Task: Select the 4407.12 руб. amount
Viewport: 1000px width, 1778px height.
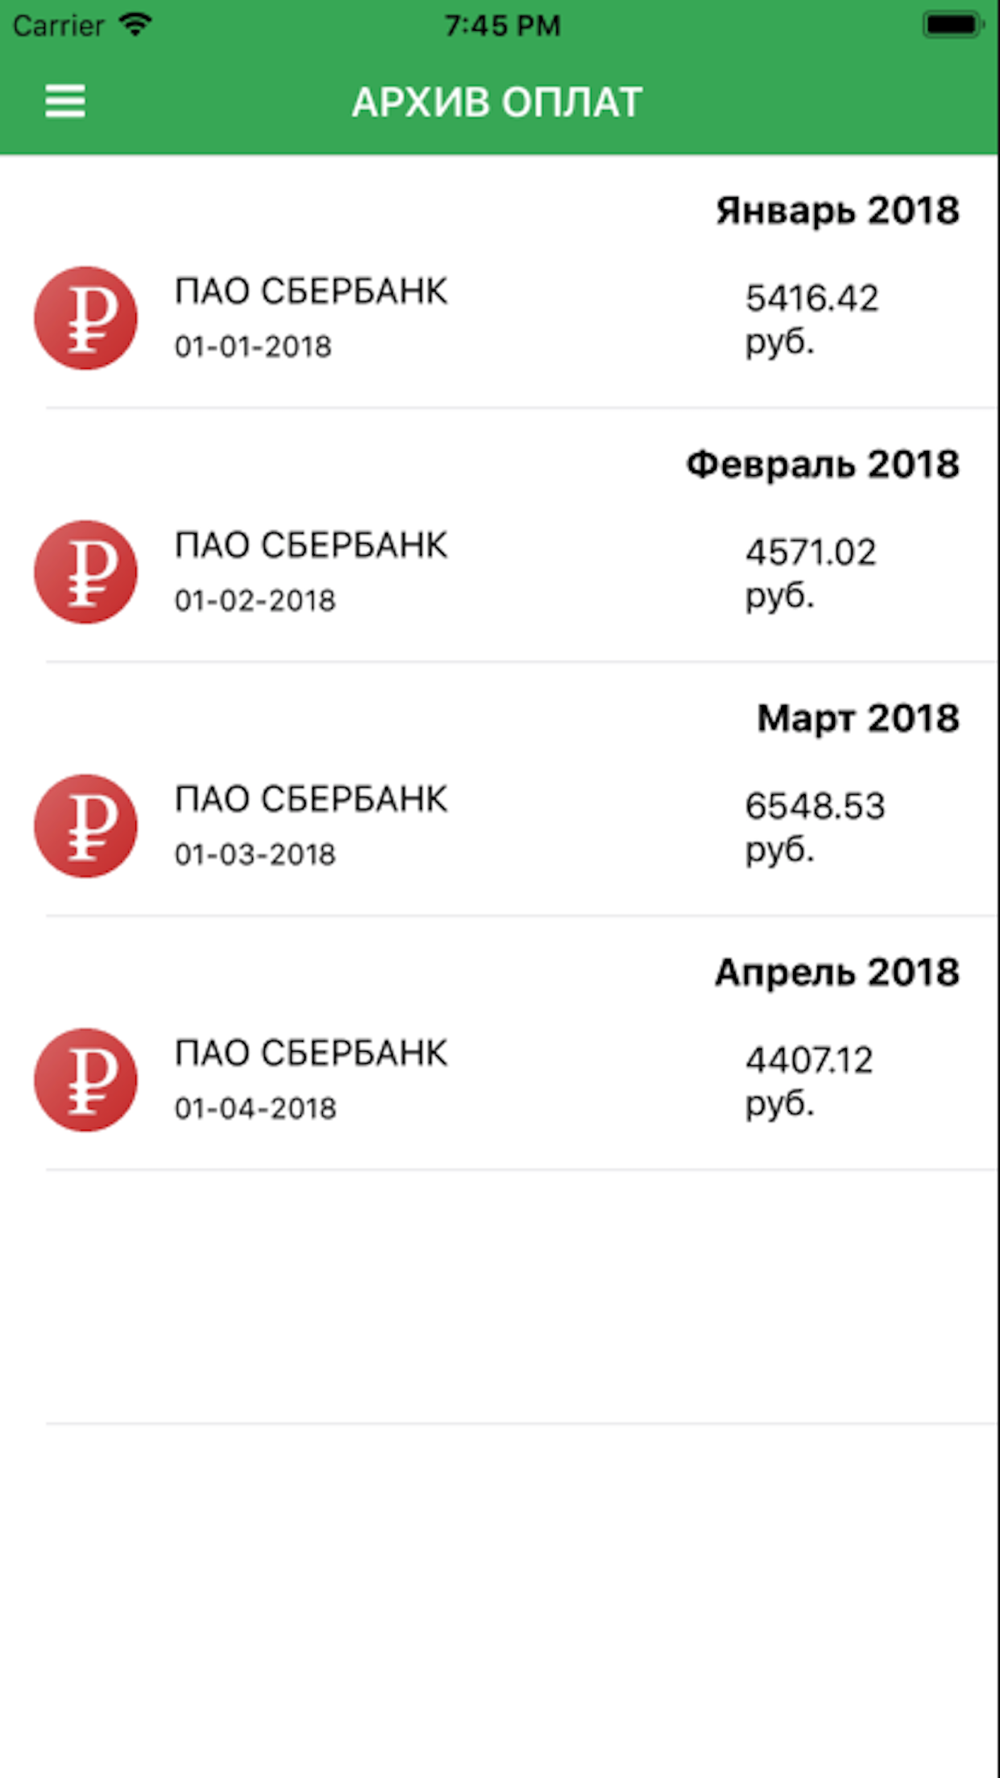Action: (809, 1081)
